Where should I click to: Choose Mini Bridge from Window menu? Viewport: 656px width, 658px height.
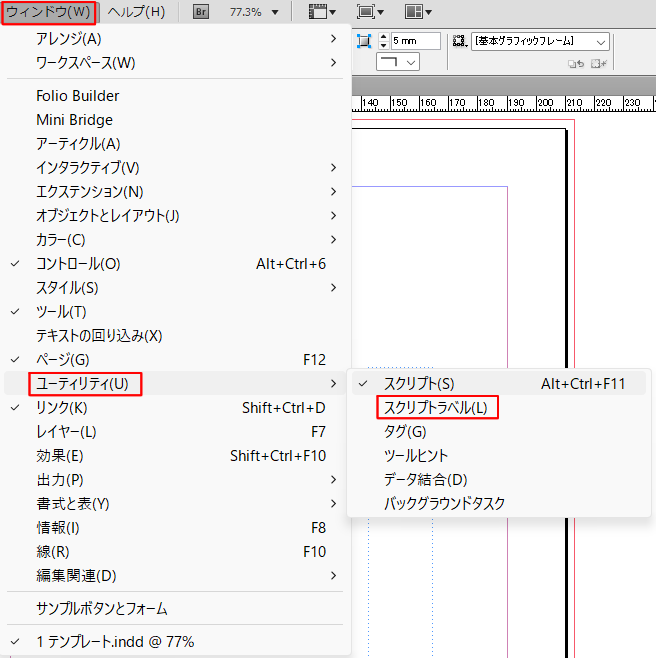(74, 120)
